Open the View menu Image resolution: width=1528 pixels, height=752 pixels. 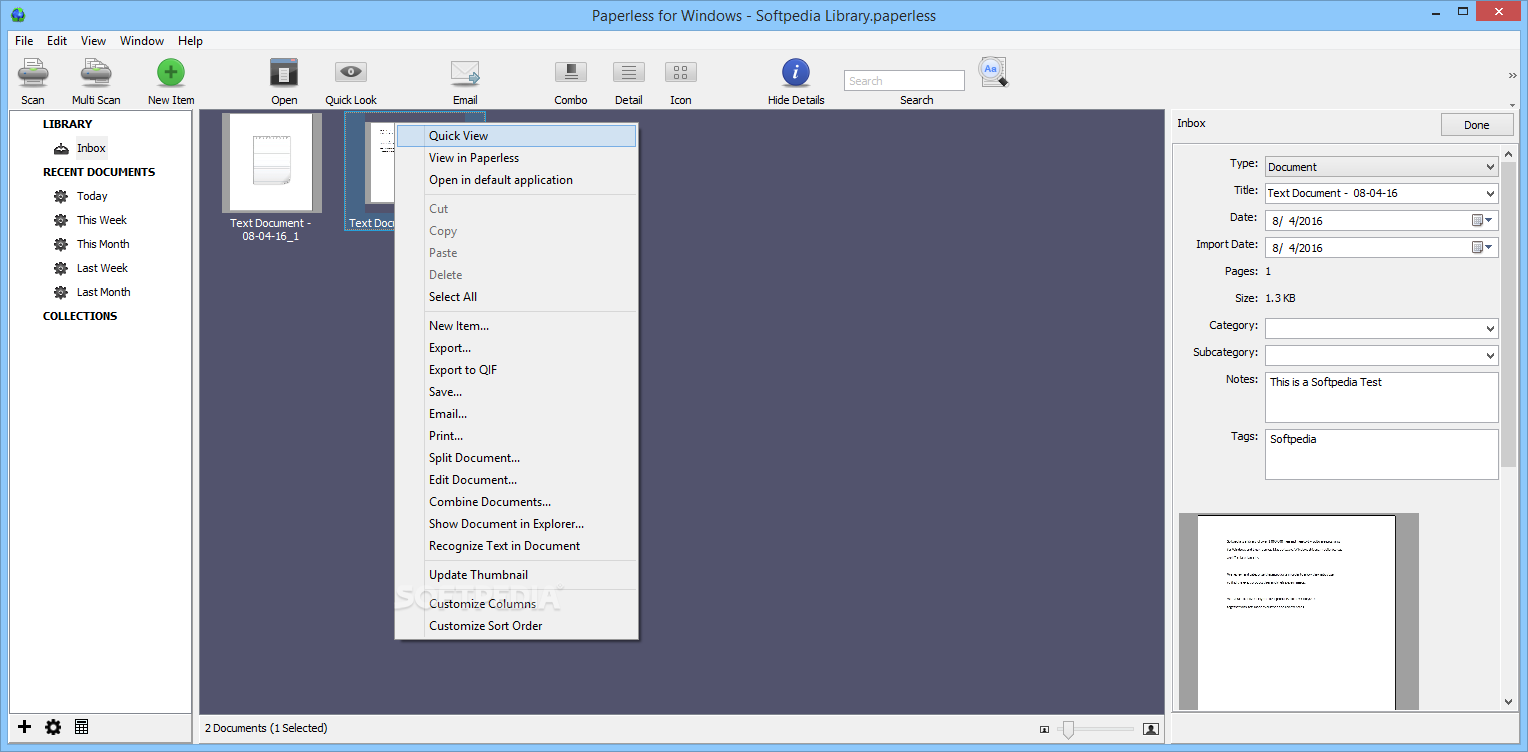coord(93,41)
